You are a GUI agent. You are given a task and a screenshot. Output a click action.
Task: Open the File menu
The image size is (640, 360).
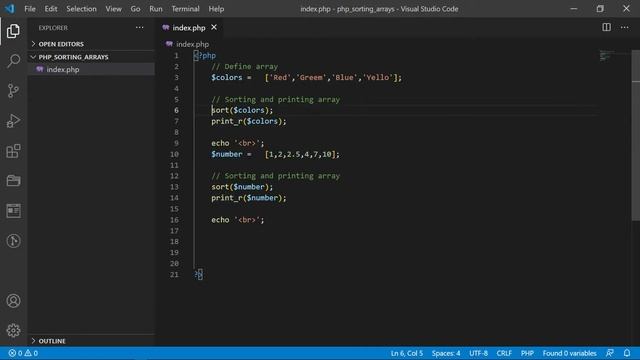30,9
